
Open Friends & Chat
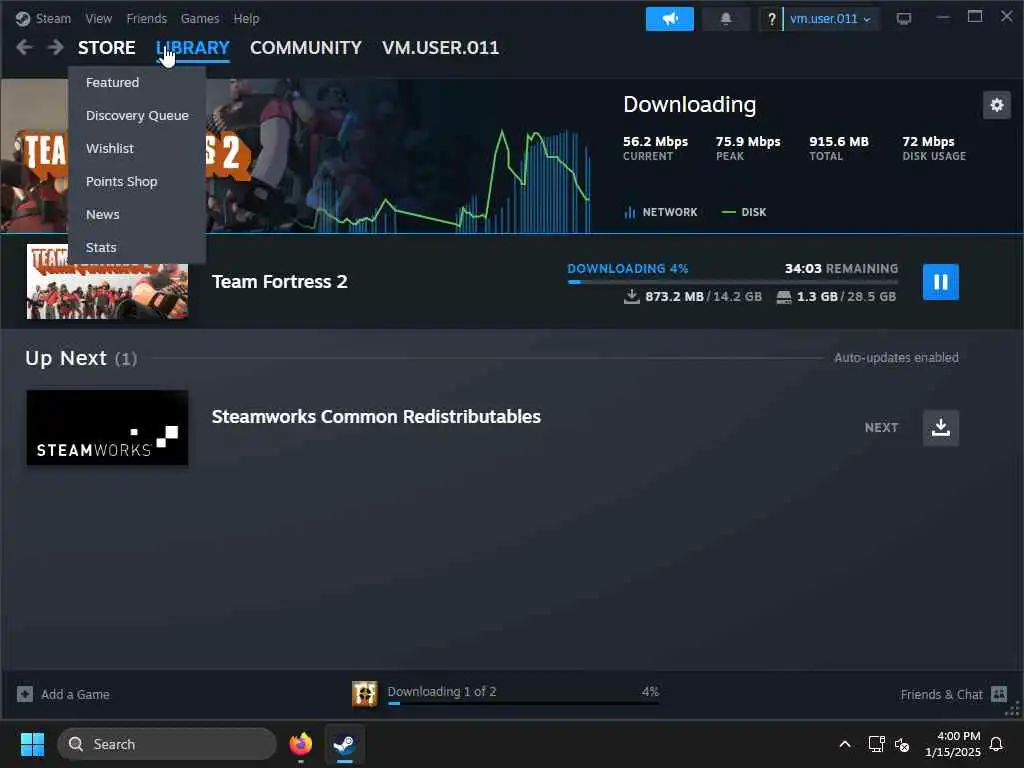tap(941, 694)
